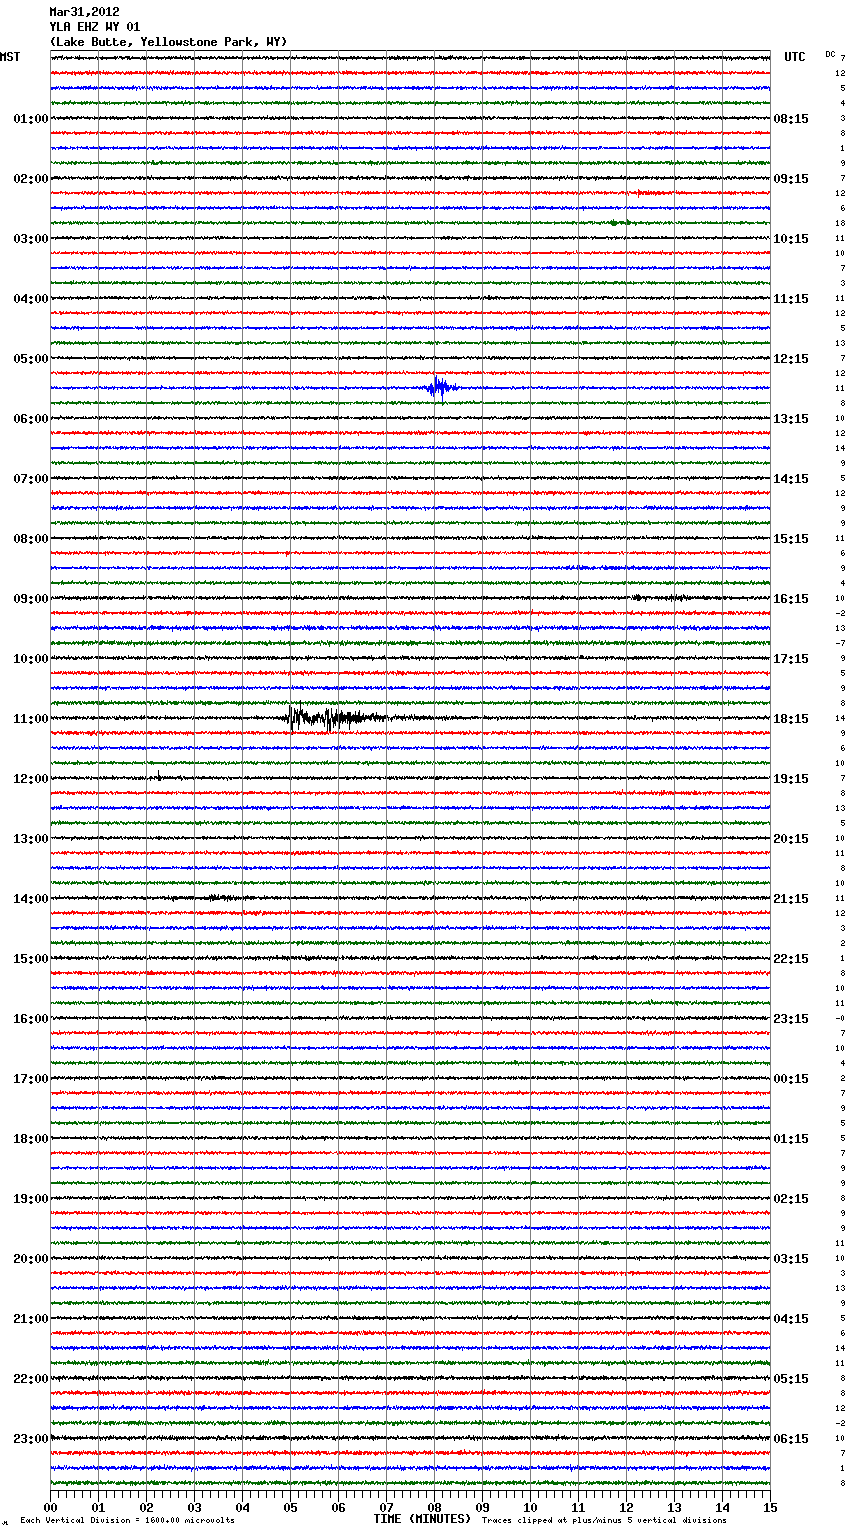Click the 21:15 UTC time label
Image resolution: width=850 pixels, height=1534 pixels.
[791, 899]
